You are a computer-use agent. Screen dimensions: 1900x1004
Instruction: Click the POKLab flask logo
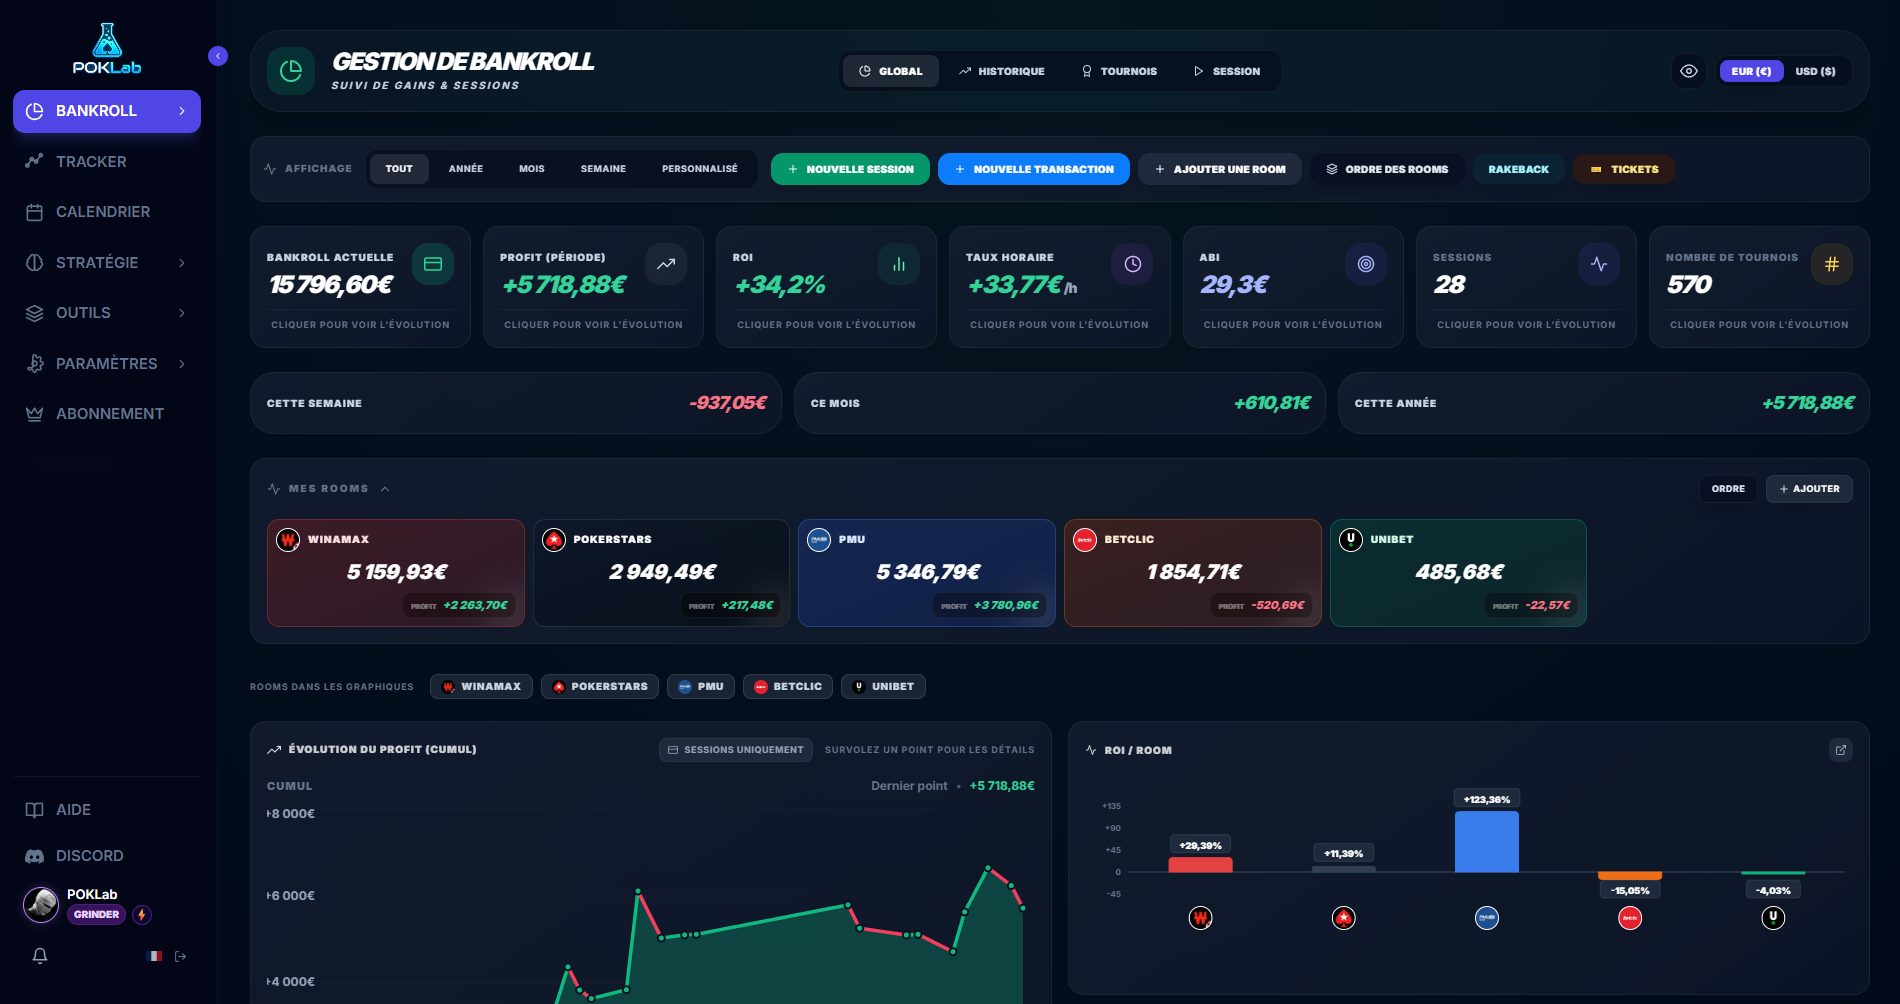[107, 48]
